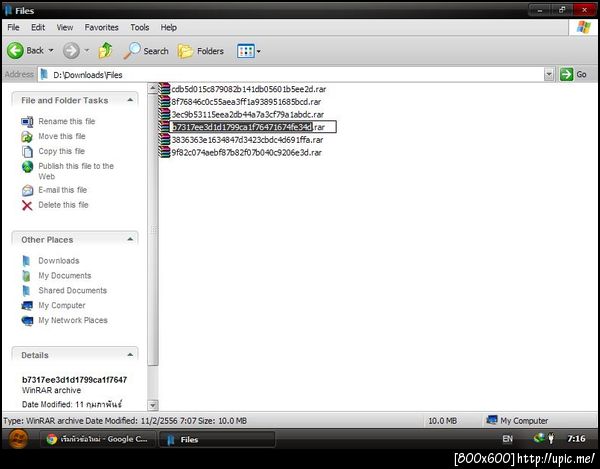Click WinRAR icon of cdb5d015c879082b file
The height and width of the screenshot is (469, 600).
click(x=164, y=89)
